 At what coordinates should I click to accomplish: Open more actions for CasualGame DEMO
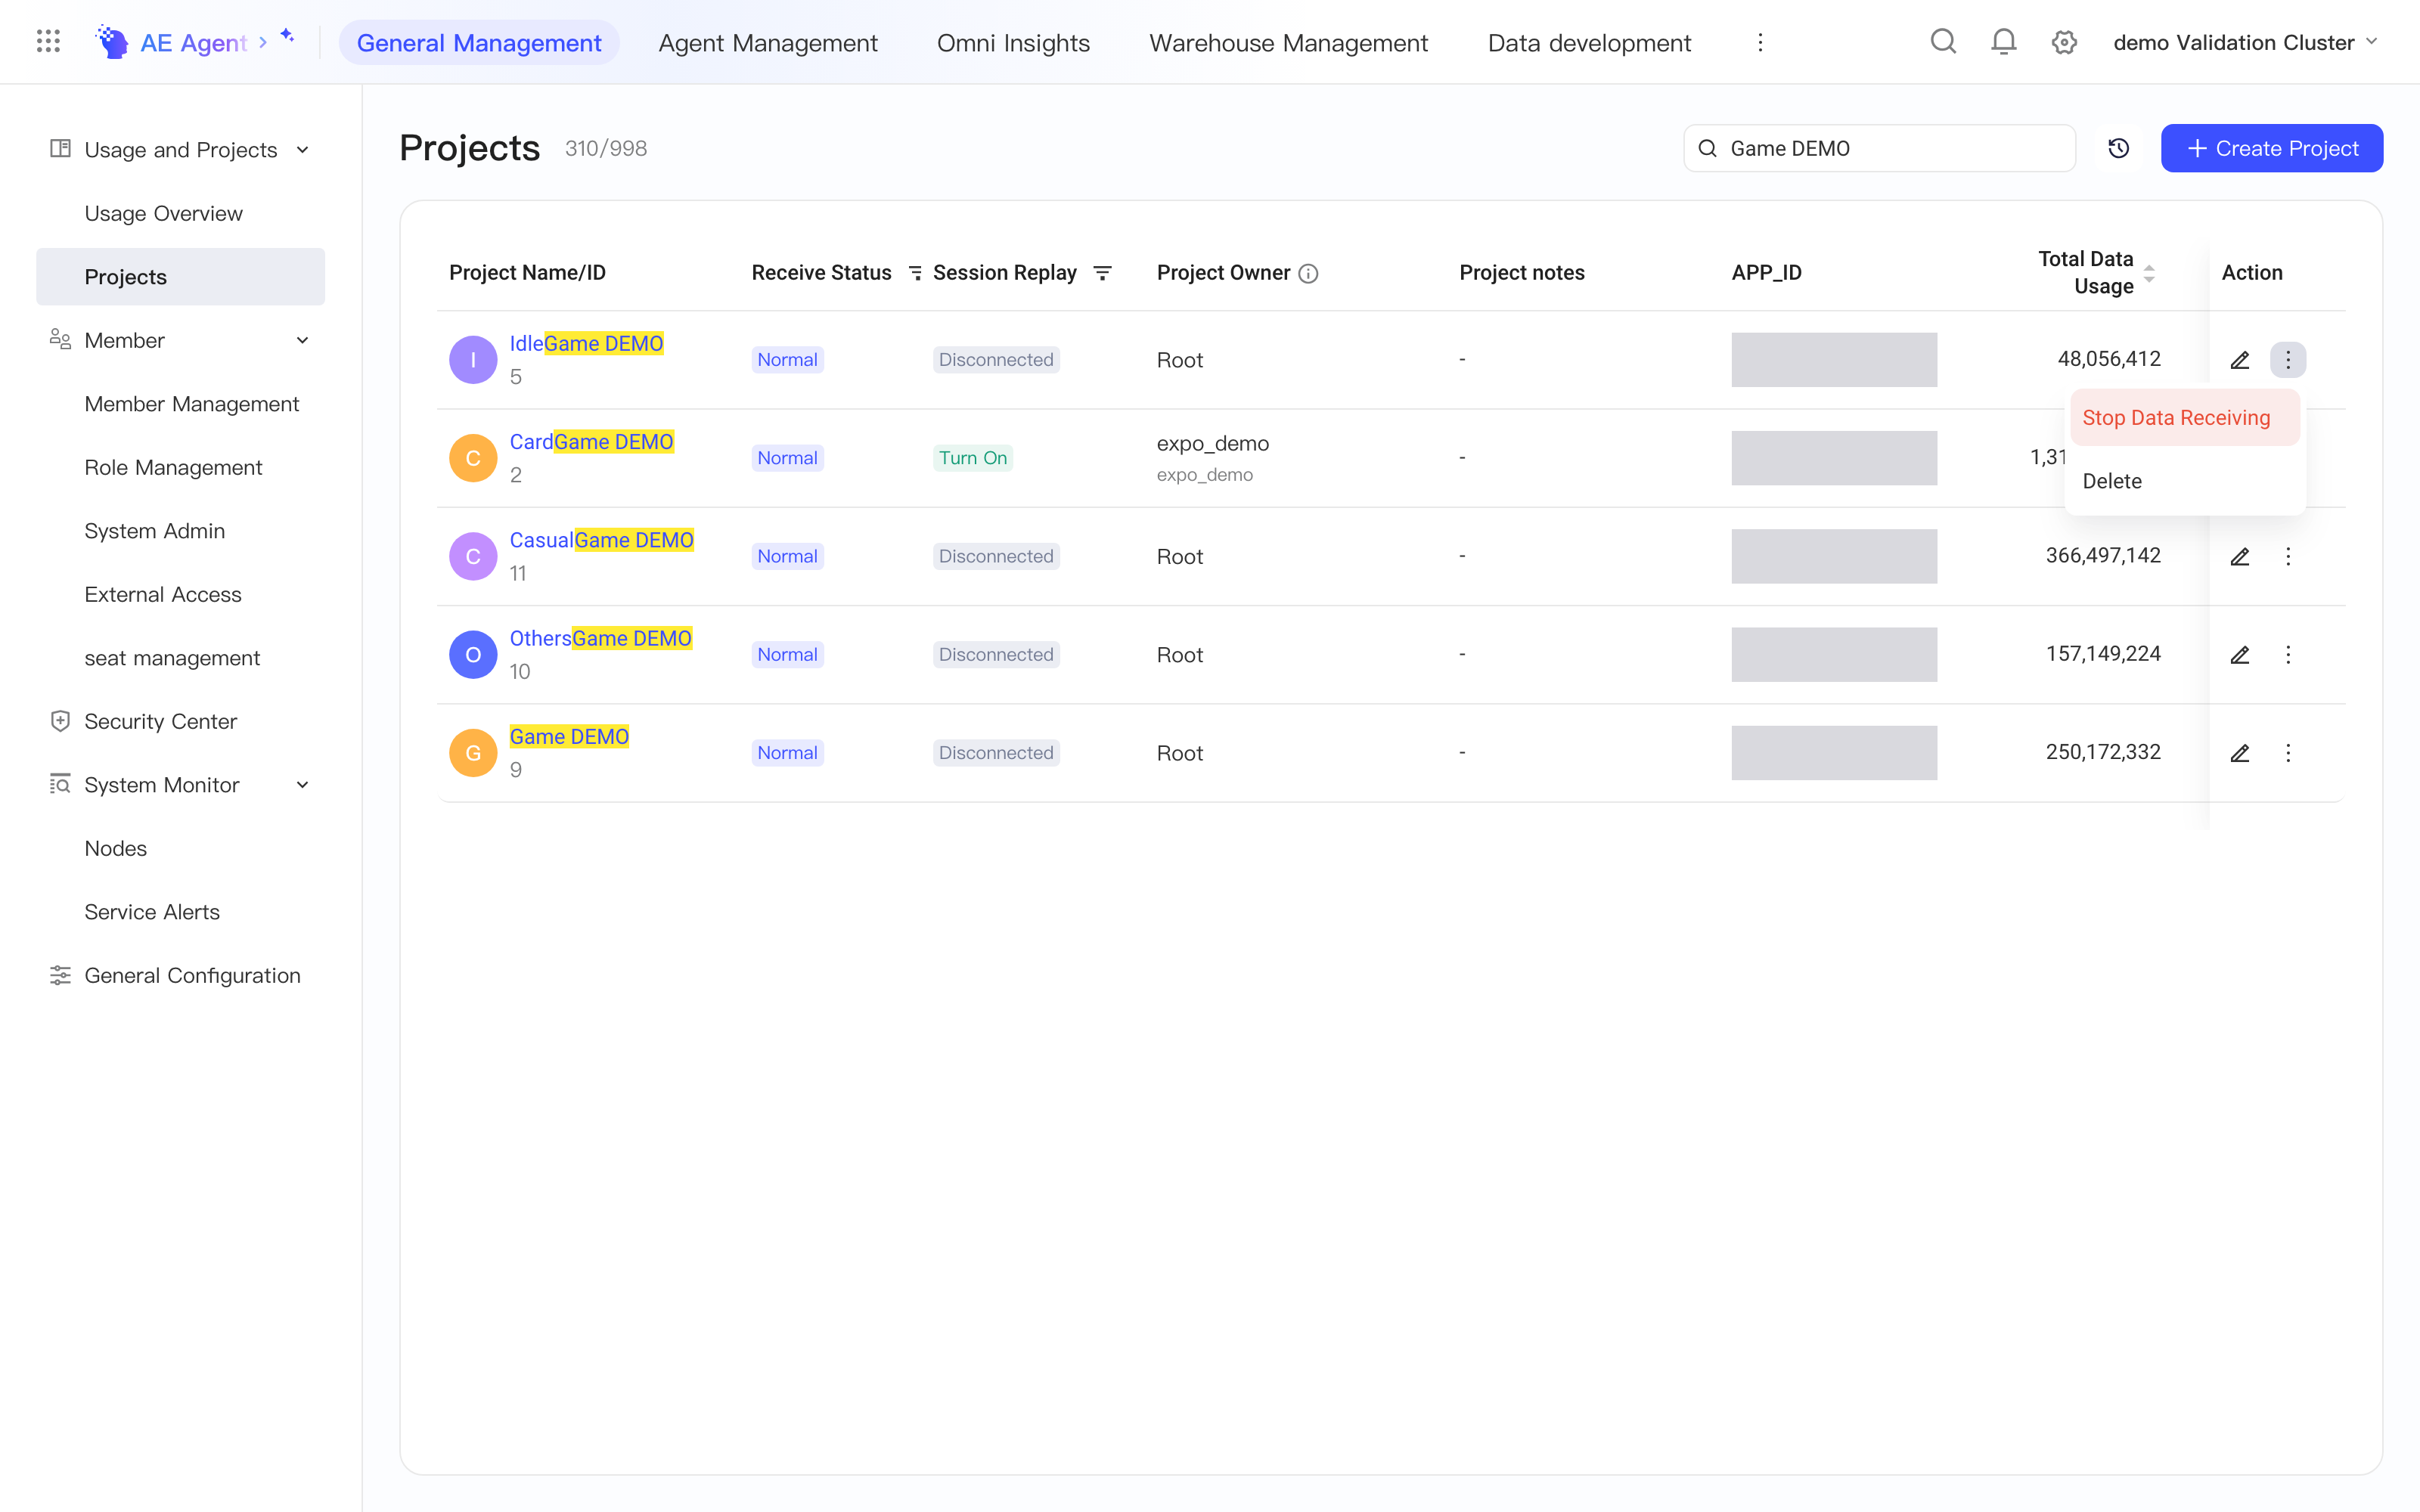click(2288, 557)
